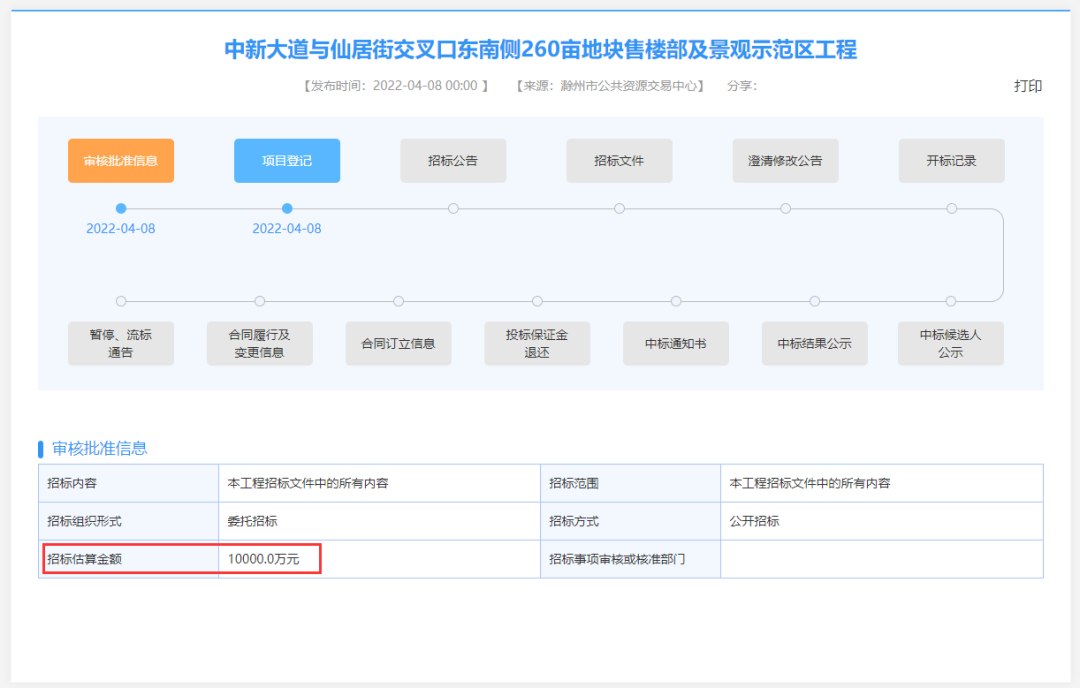Open 中标候选人公示 step
The image size is (1080, 688).
click(x=950, y=343)
